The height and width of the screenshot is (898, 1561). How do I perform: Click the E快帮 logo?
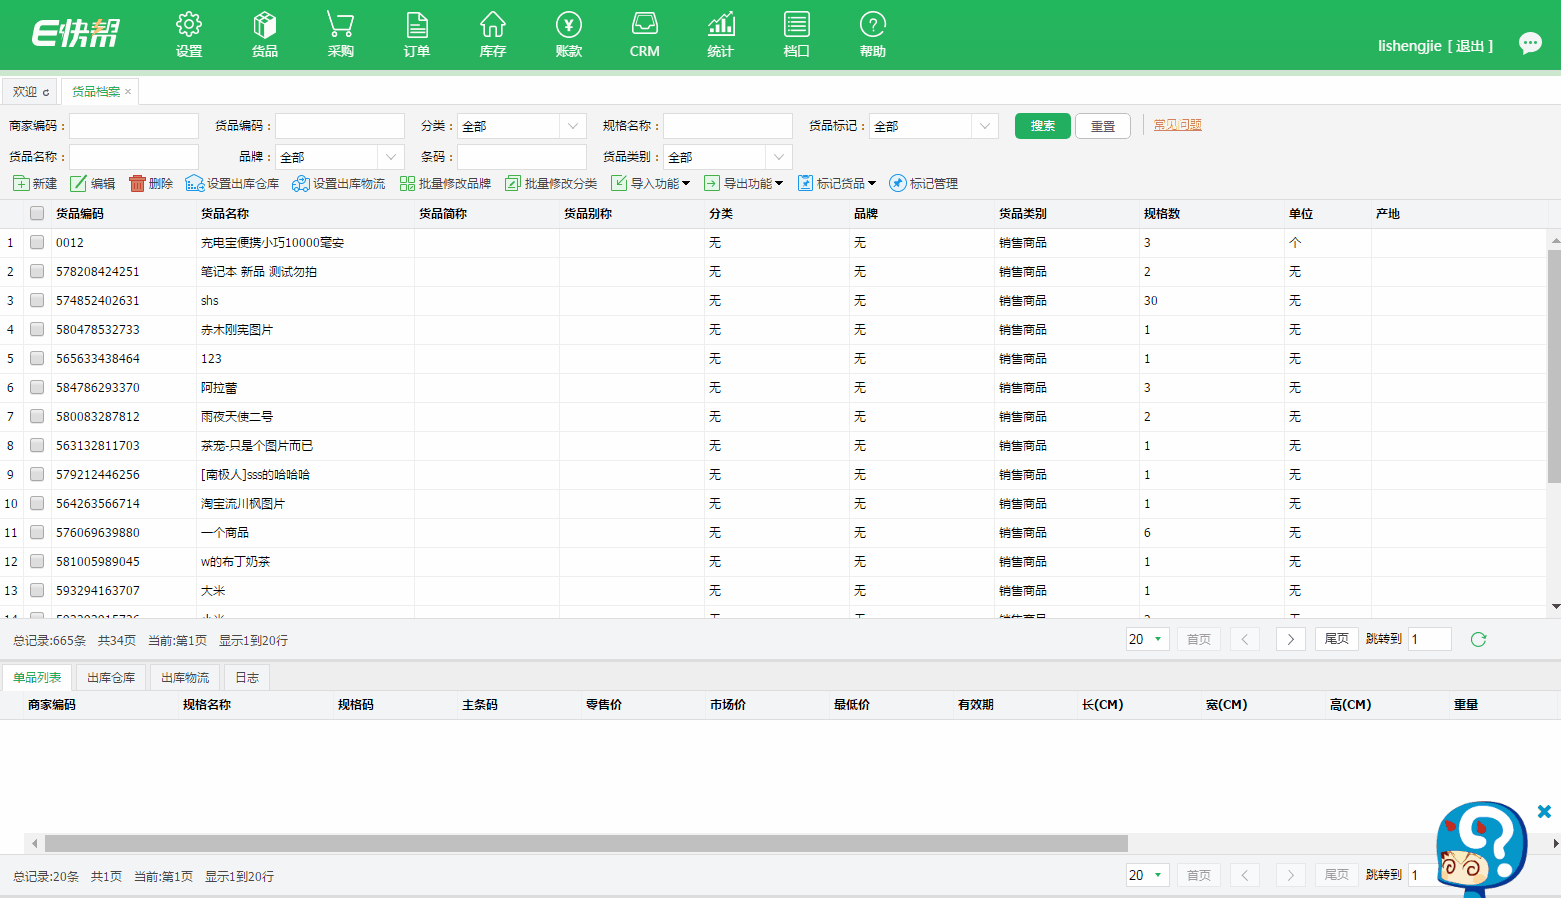tap(75, 33)
